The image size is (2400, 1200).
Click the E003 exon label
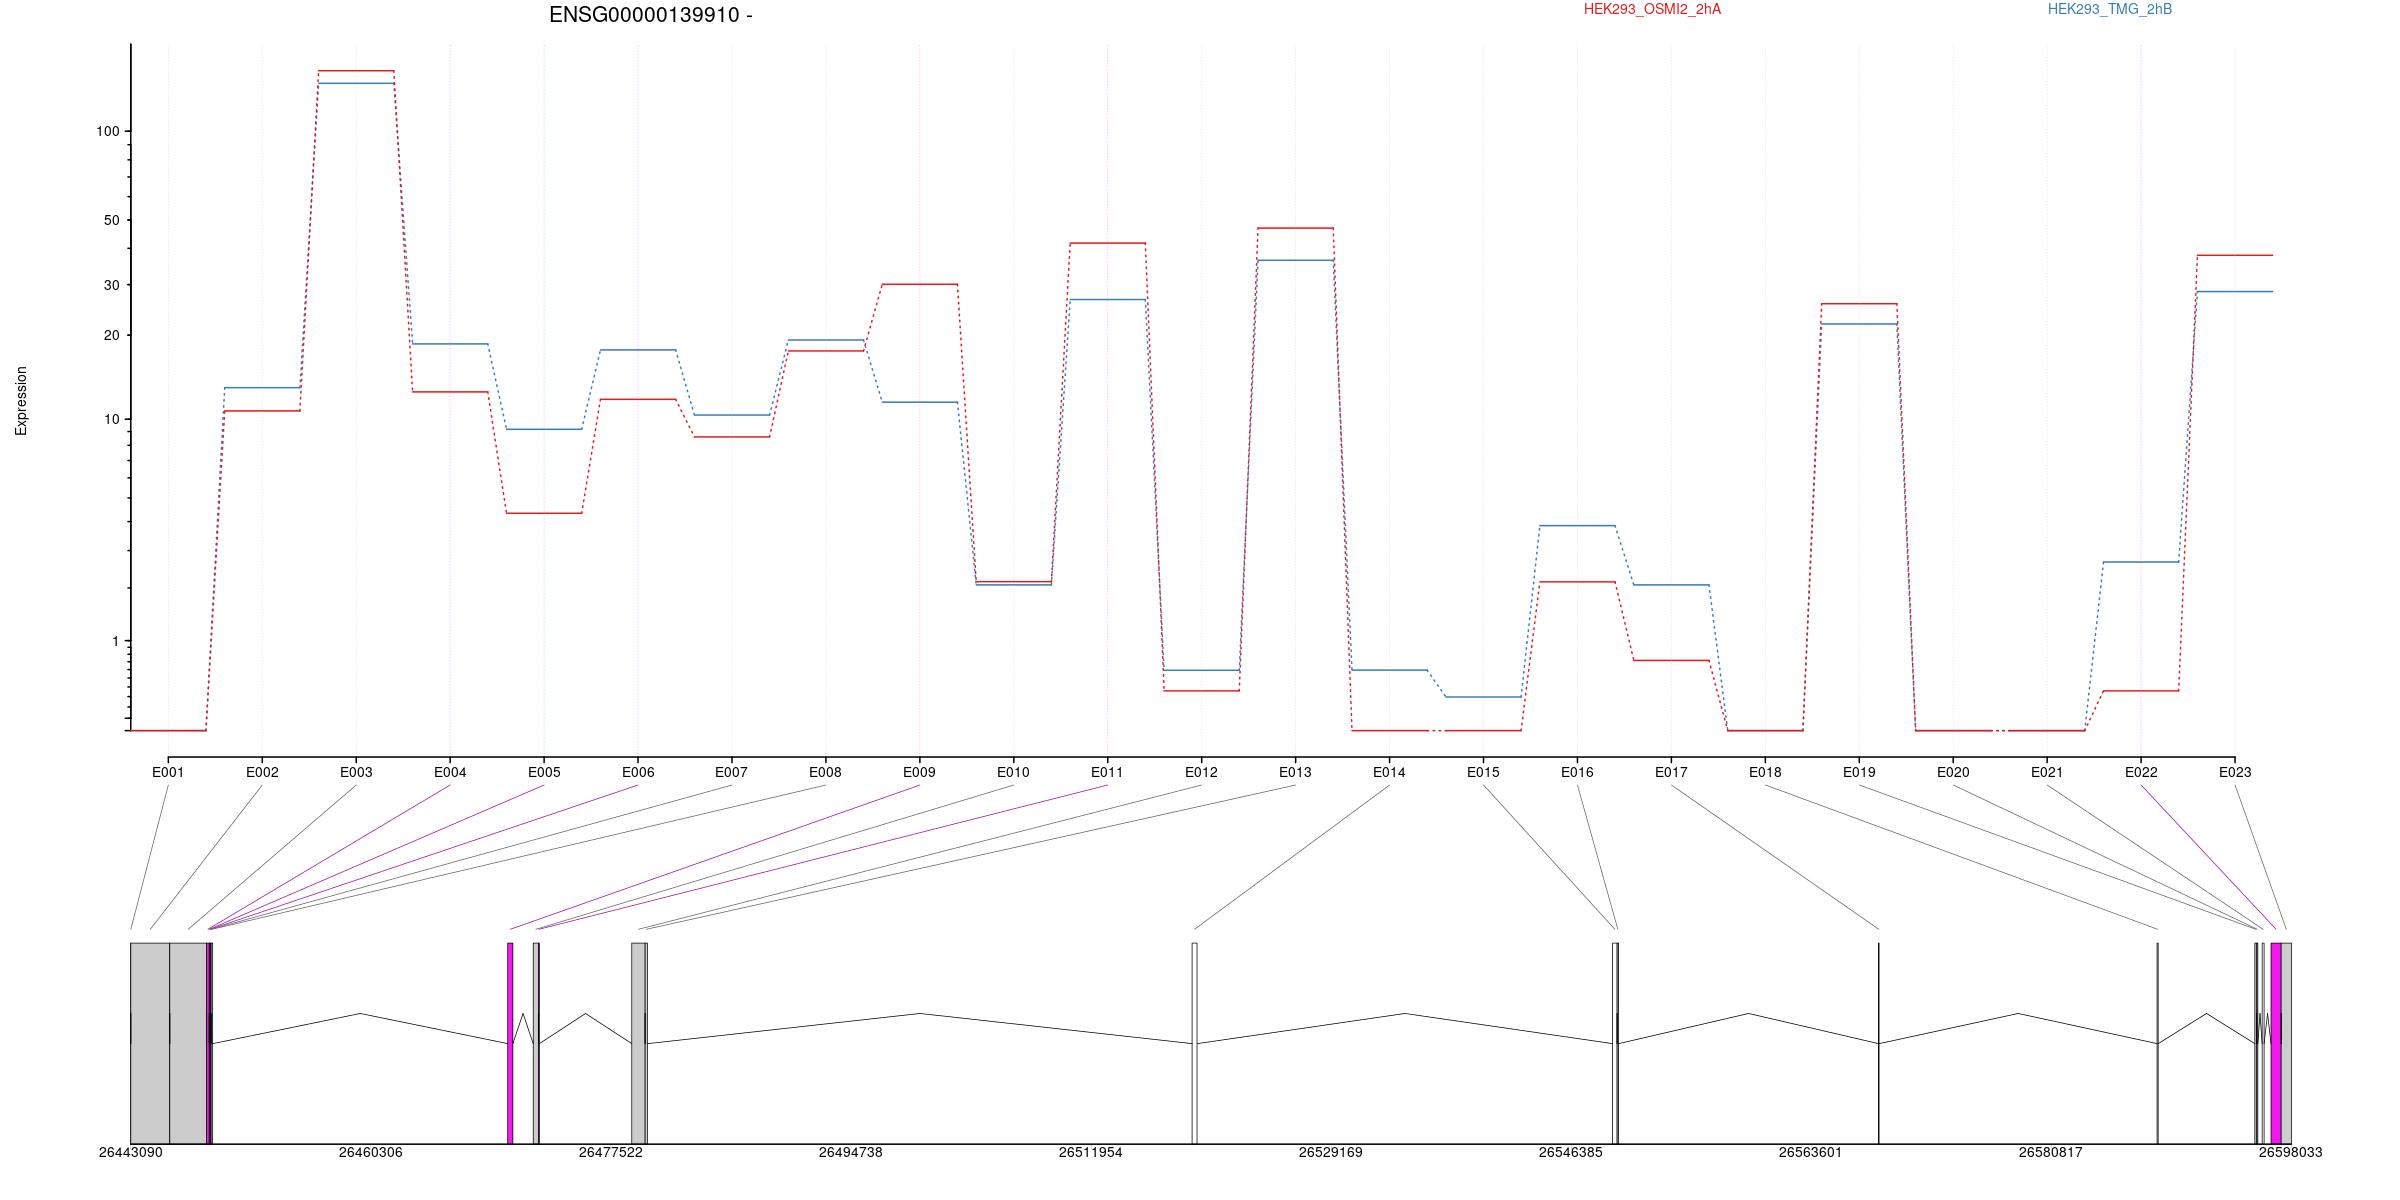[356, 772]
